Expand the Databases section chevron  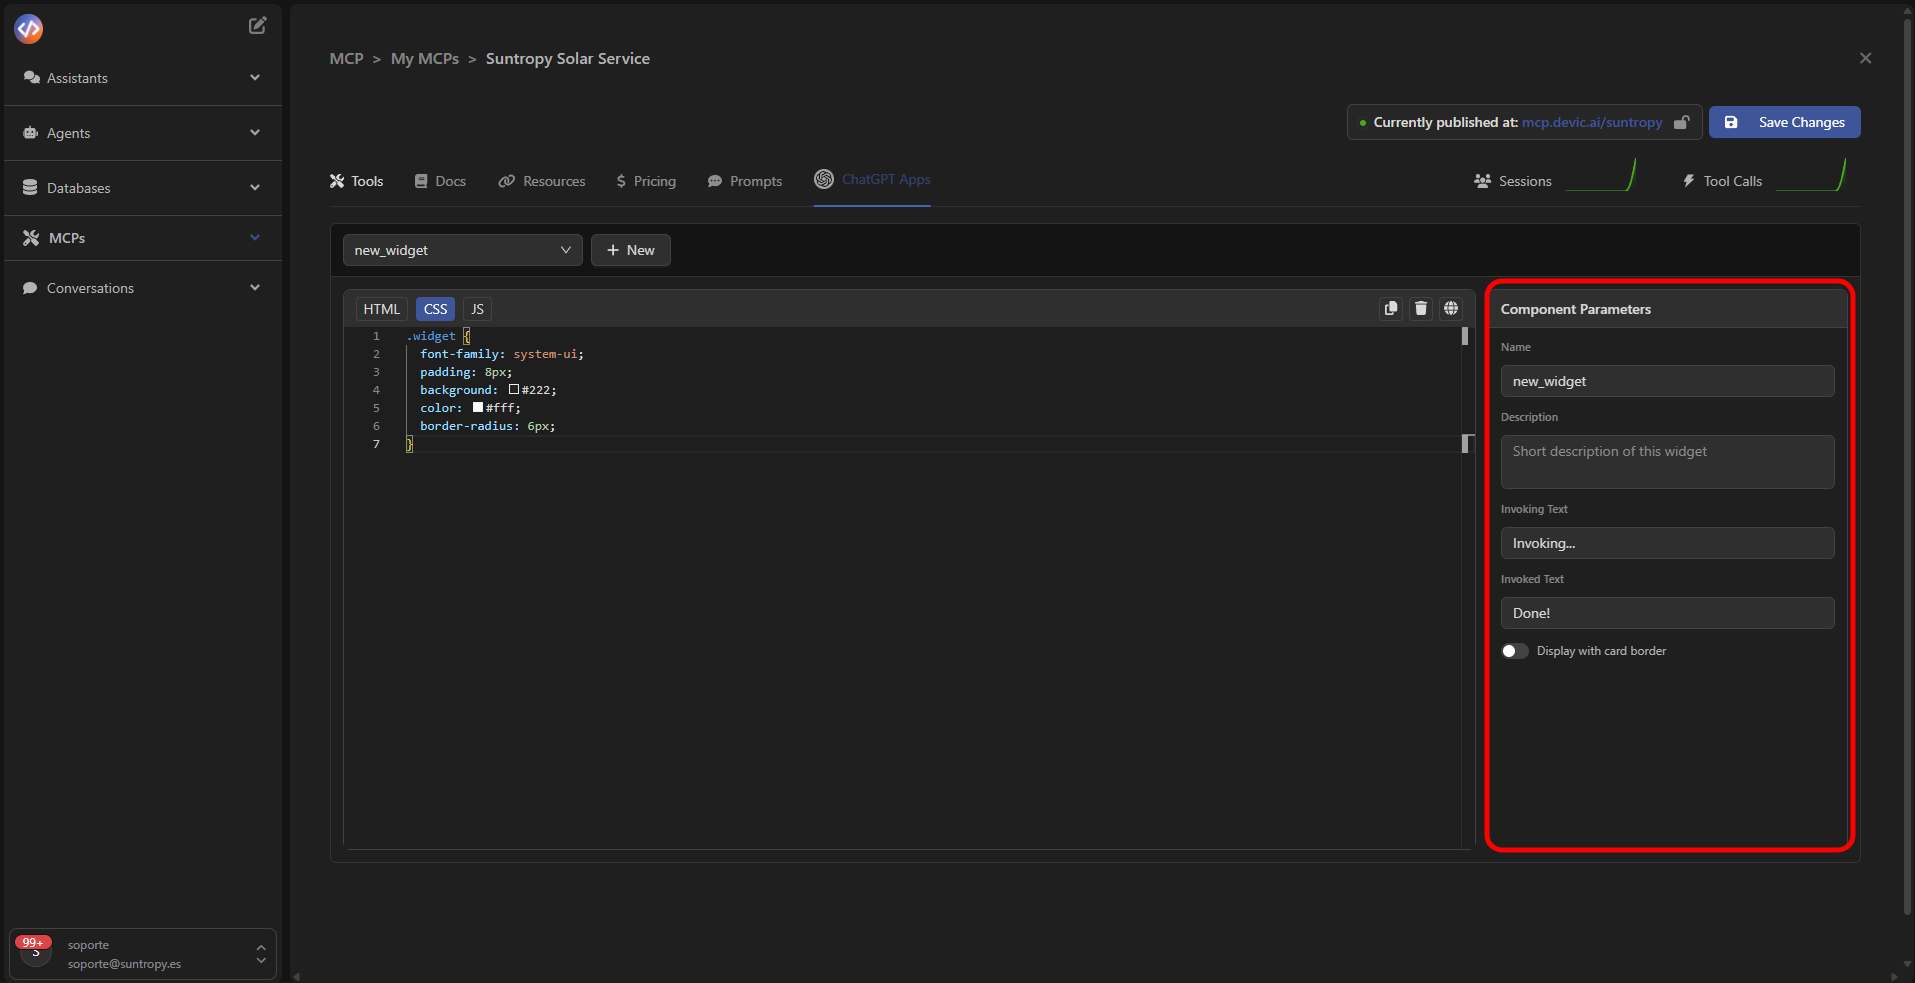[x=255, y=187]
